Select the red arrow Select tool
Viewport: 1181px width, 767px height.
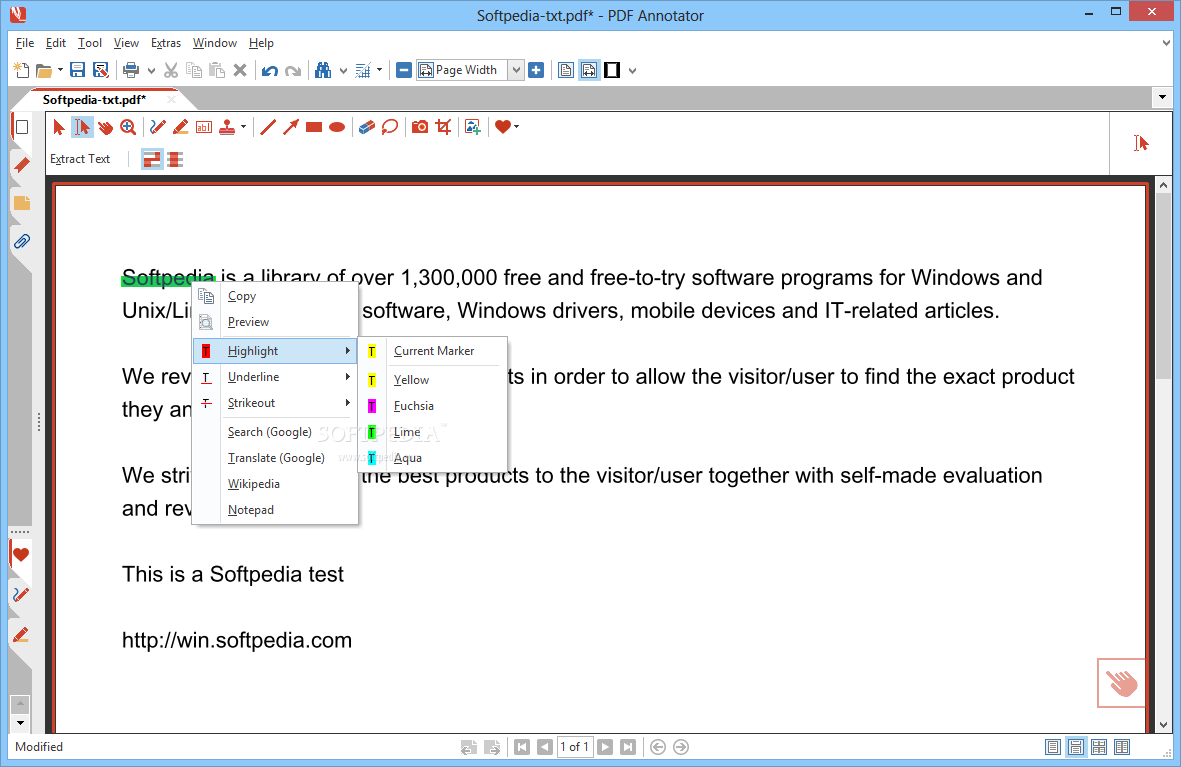(x=59, y=127)
